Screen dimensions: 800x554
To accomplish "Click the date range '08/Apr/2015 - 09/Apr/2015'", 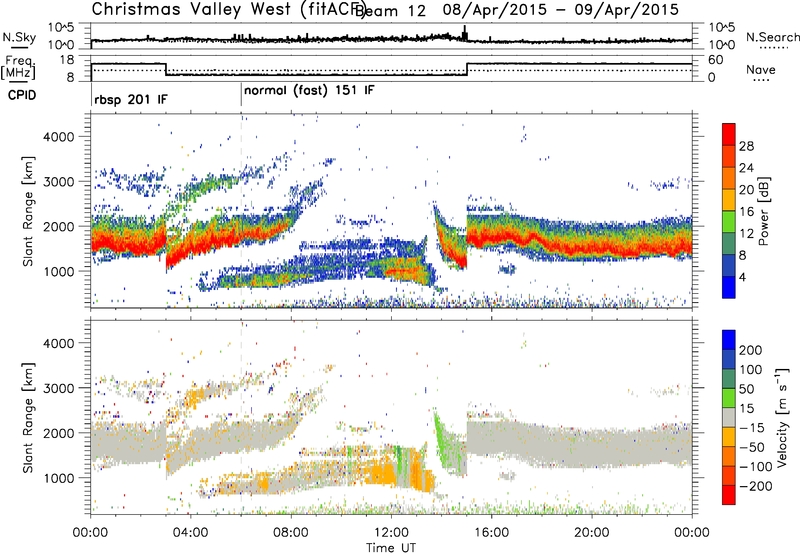I will [x=561, y=10].
